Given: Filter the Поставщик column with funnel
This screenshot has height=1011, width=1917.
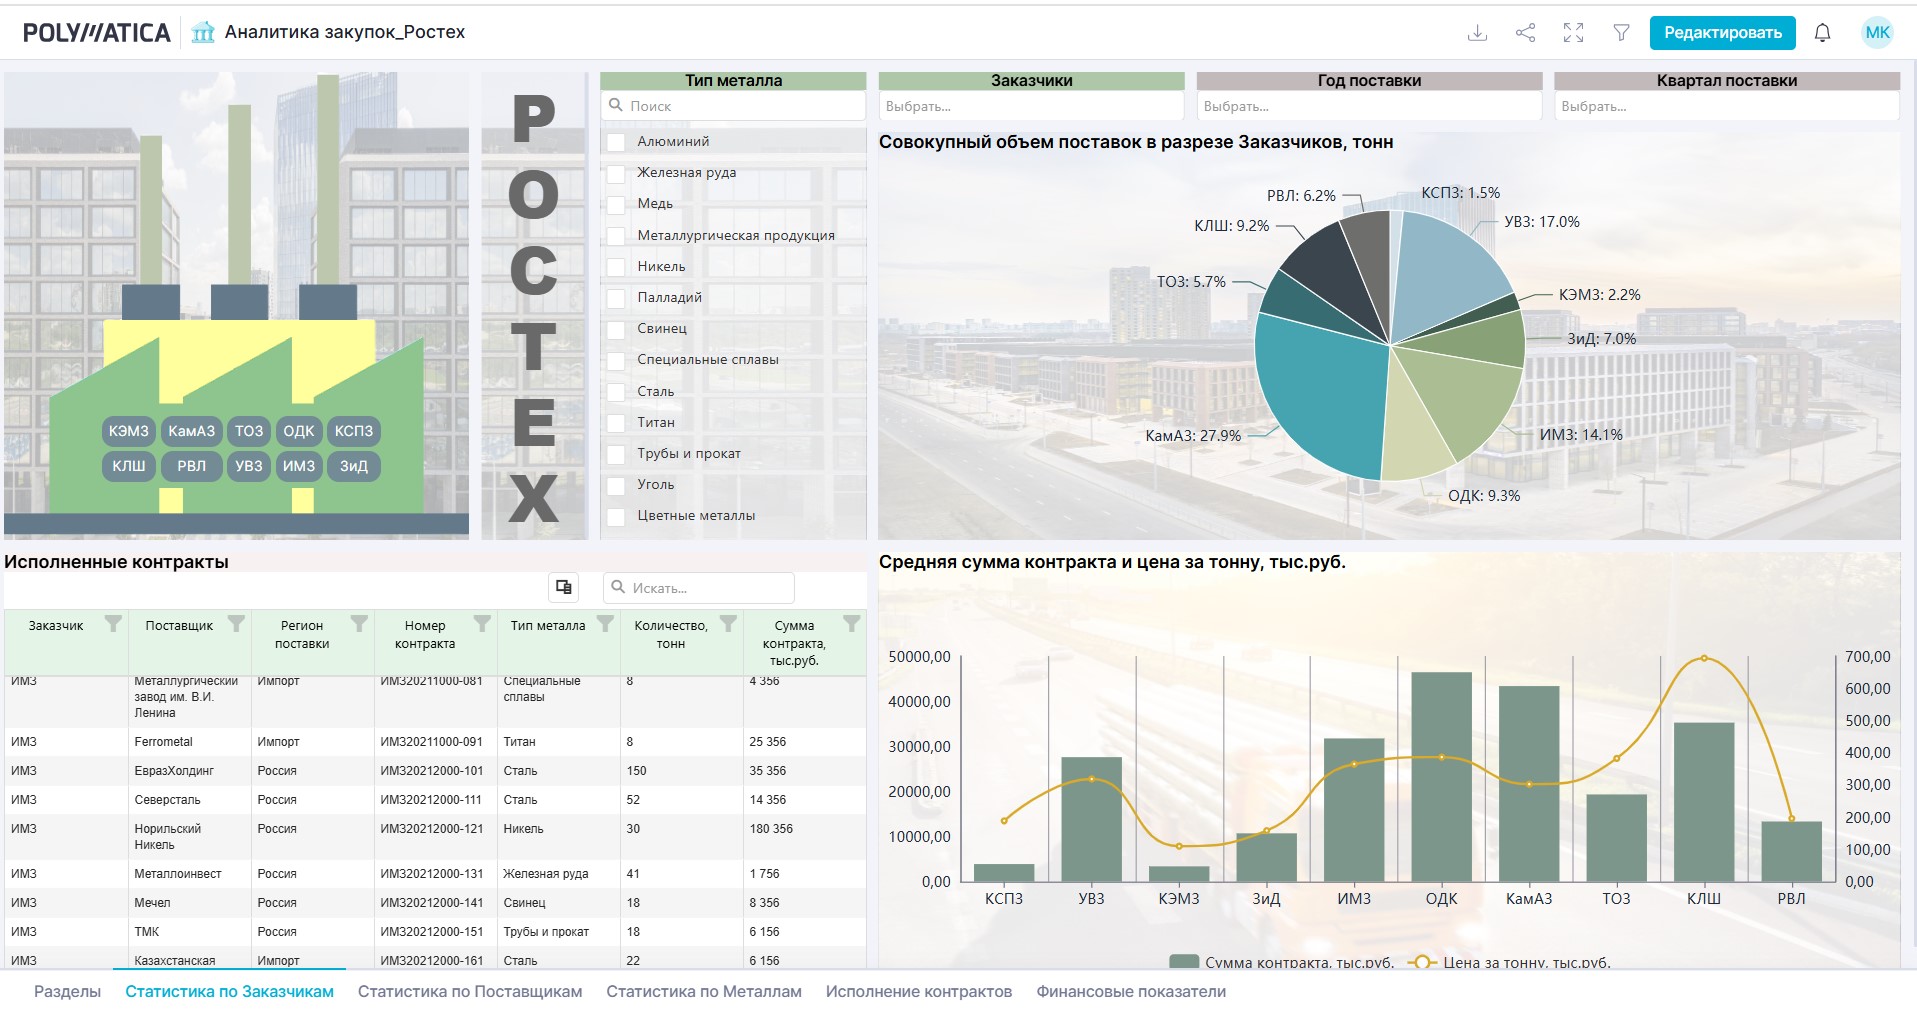Looking at the screenshot, I should [x=236, y=624].
